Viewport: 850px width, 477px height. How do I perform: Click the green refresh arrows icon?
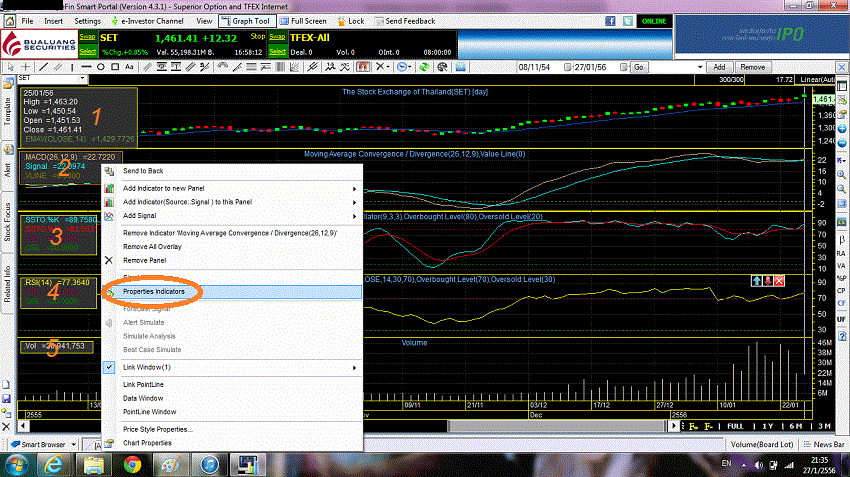click(424, 67)
